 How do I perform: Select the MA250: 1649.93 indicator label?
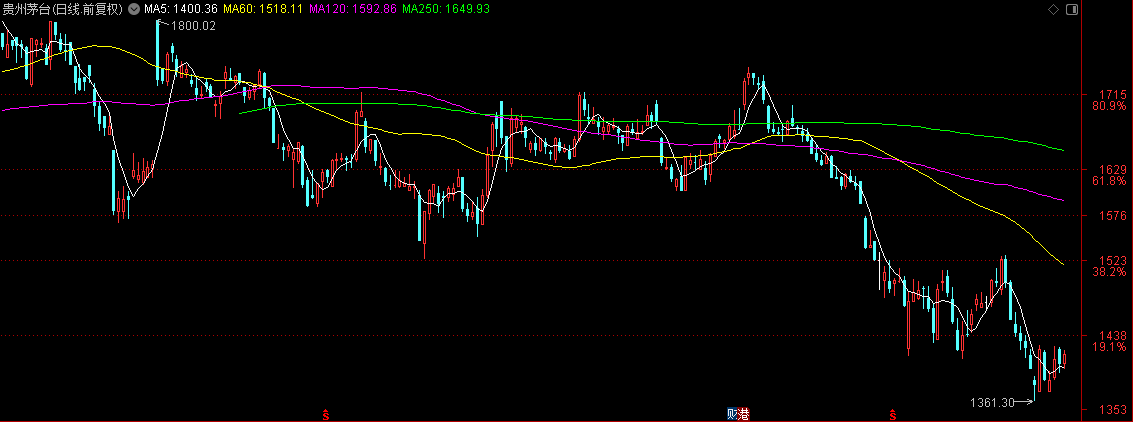tap(446, 9)
